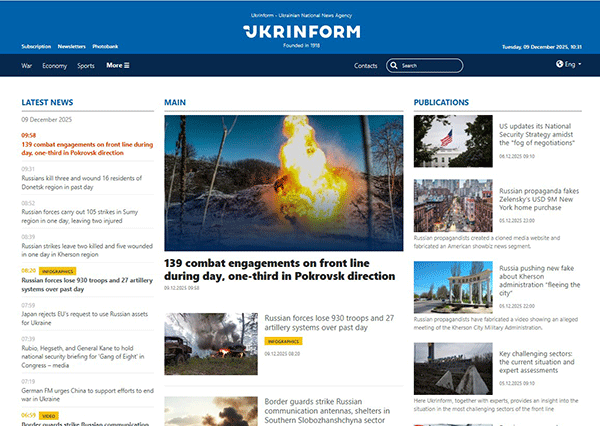The image size is (600, 426).
Task: Read the 105 strikes in Sumy region news
Action: pyautogui.click(x=80, y=216)
